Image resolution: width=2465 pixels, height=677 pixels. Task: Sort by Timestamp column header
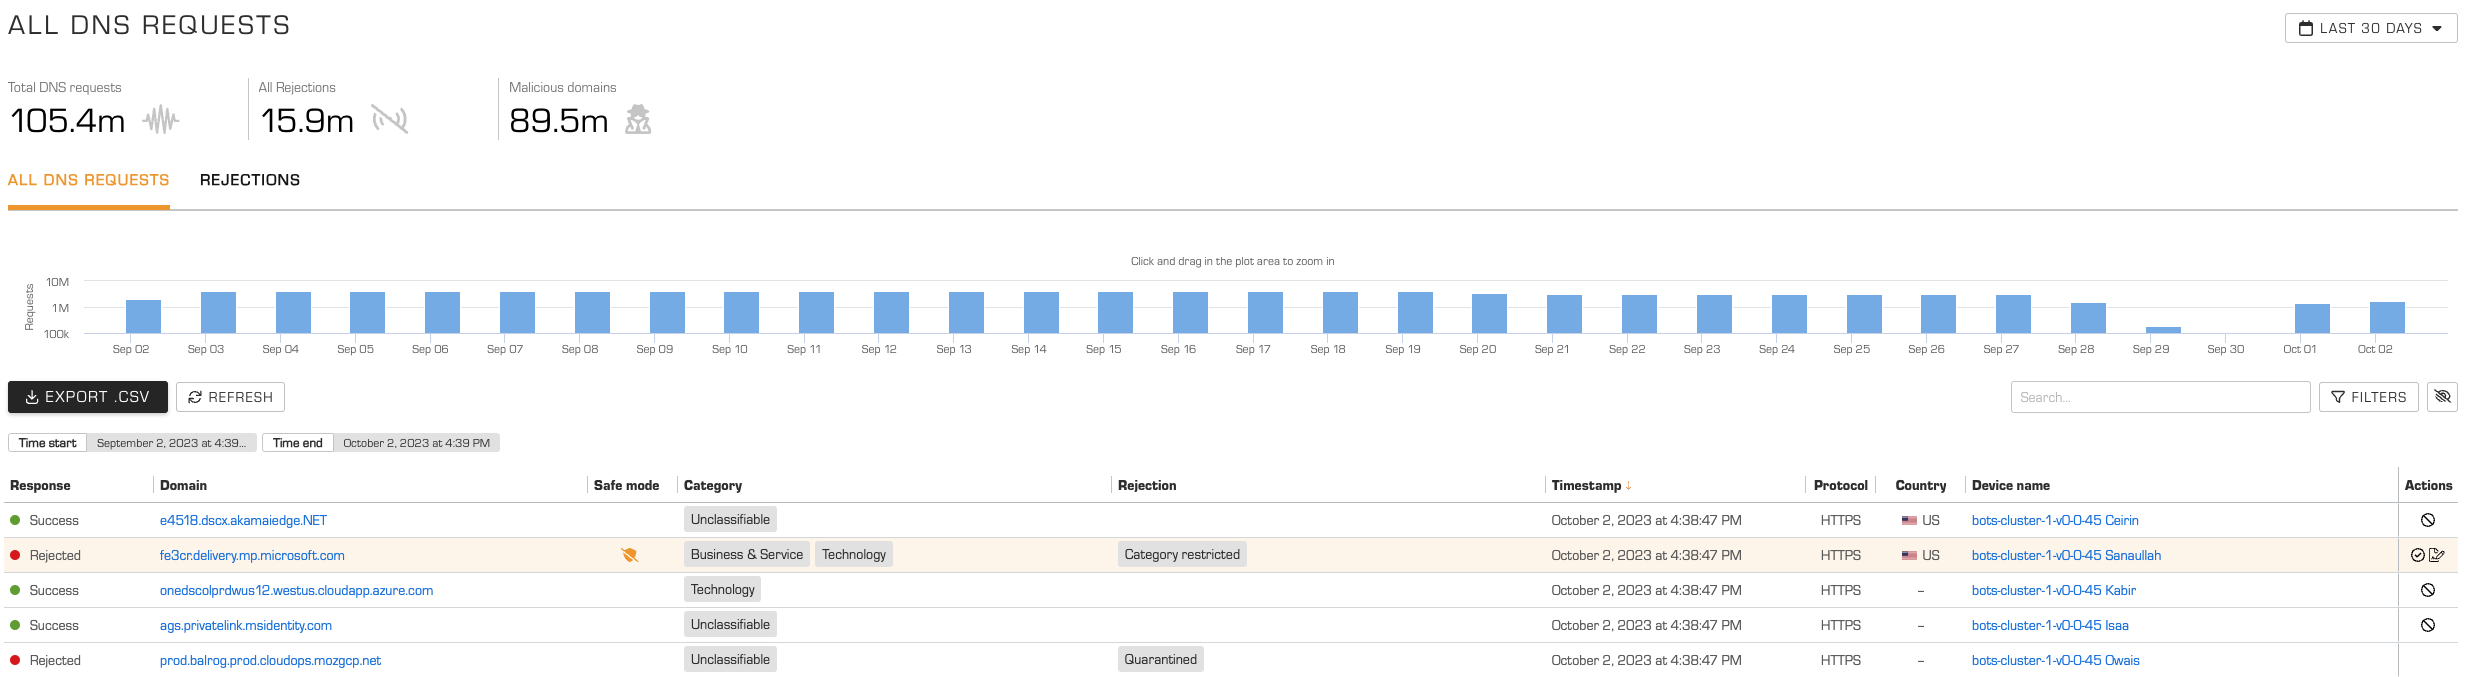(1586, 485)
